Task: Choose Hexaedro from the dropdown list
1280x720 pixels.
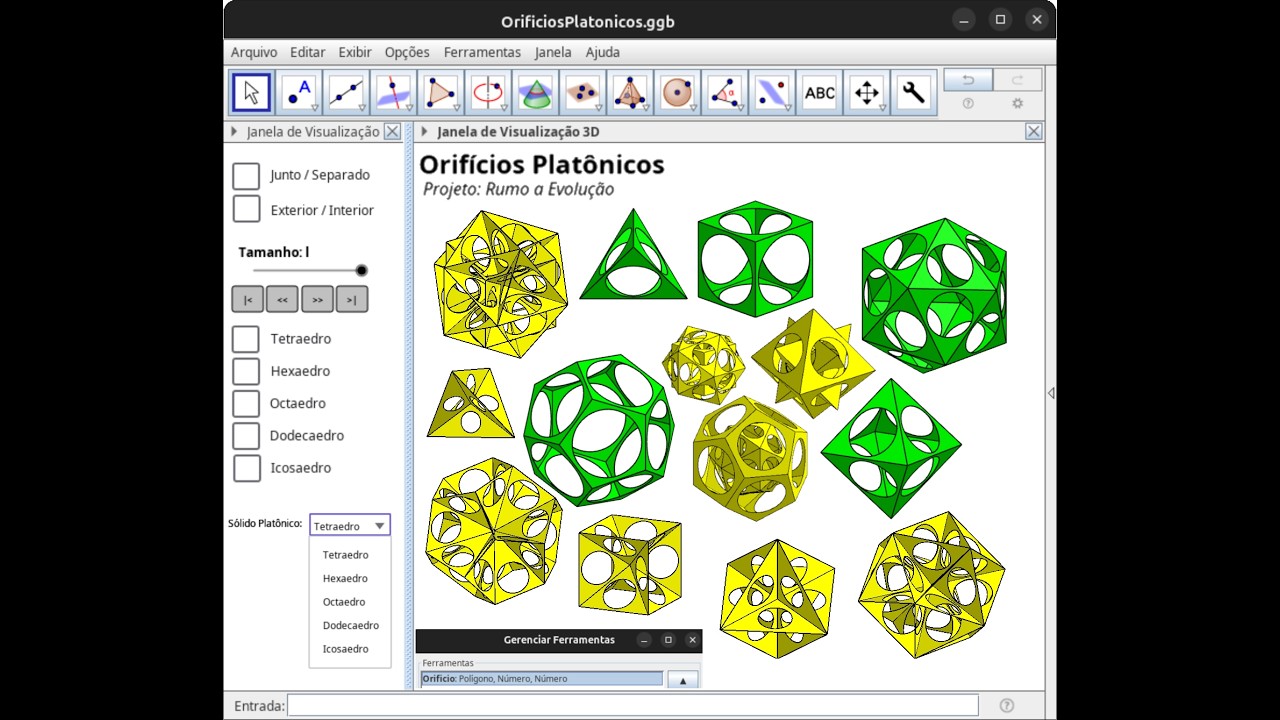Action: click(345, 578)
